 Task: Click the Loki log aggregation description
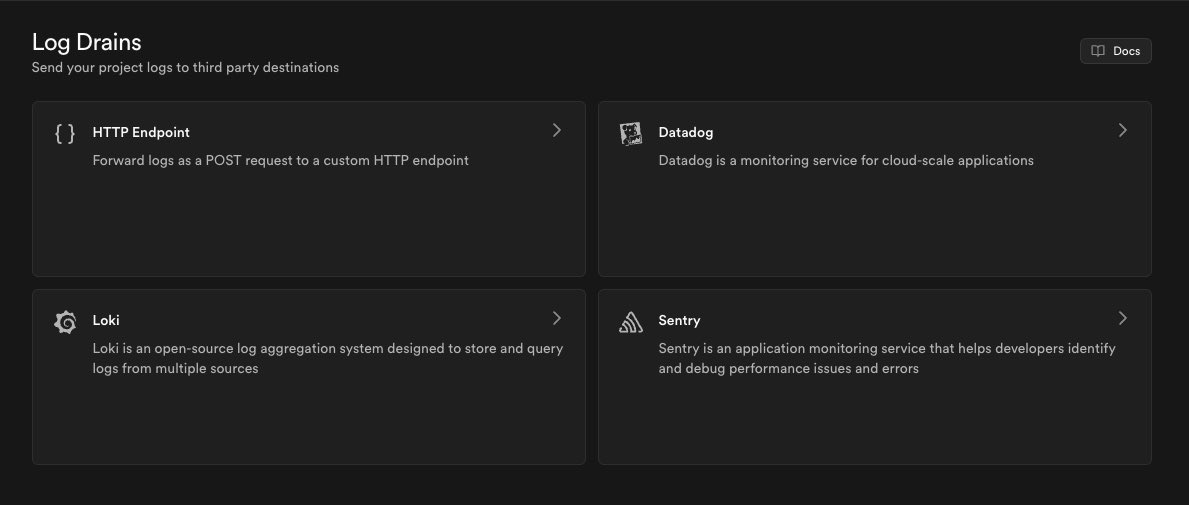tap(328, 358)
